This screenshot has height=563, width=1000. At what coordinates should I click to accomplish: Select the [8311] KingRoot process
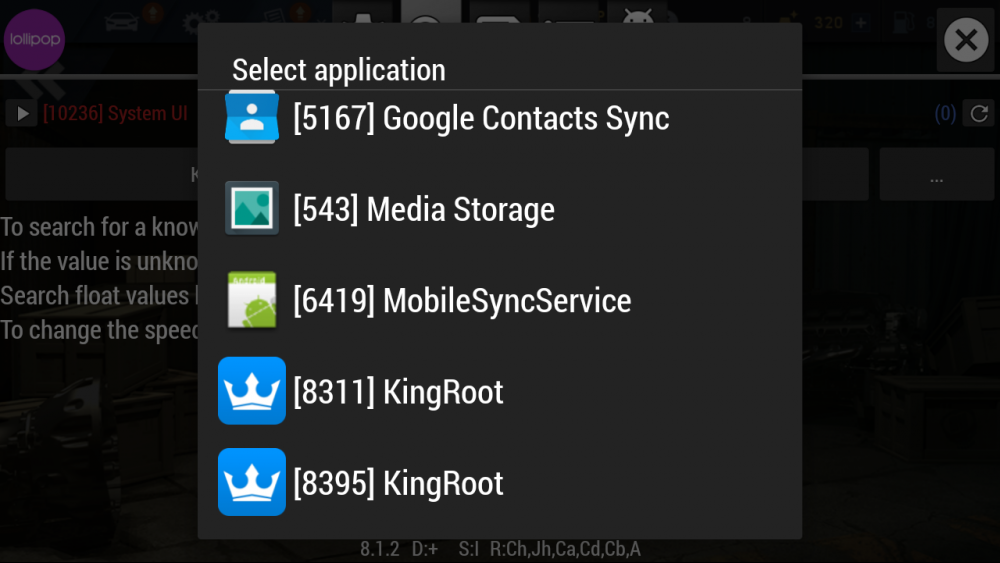398,392
